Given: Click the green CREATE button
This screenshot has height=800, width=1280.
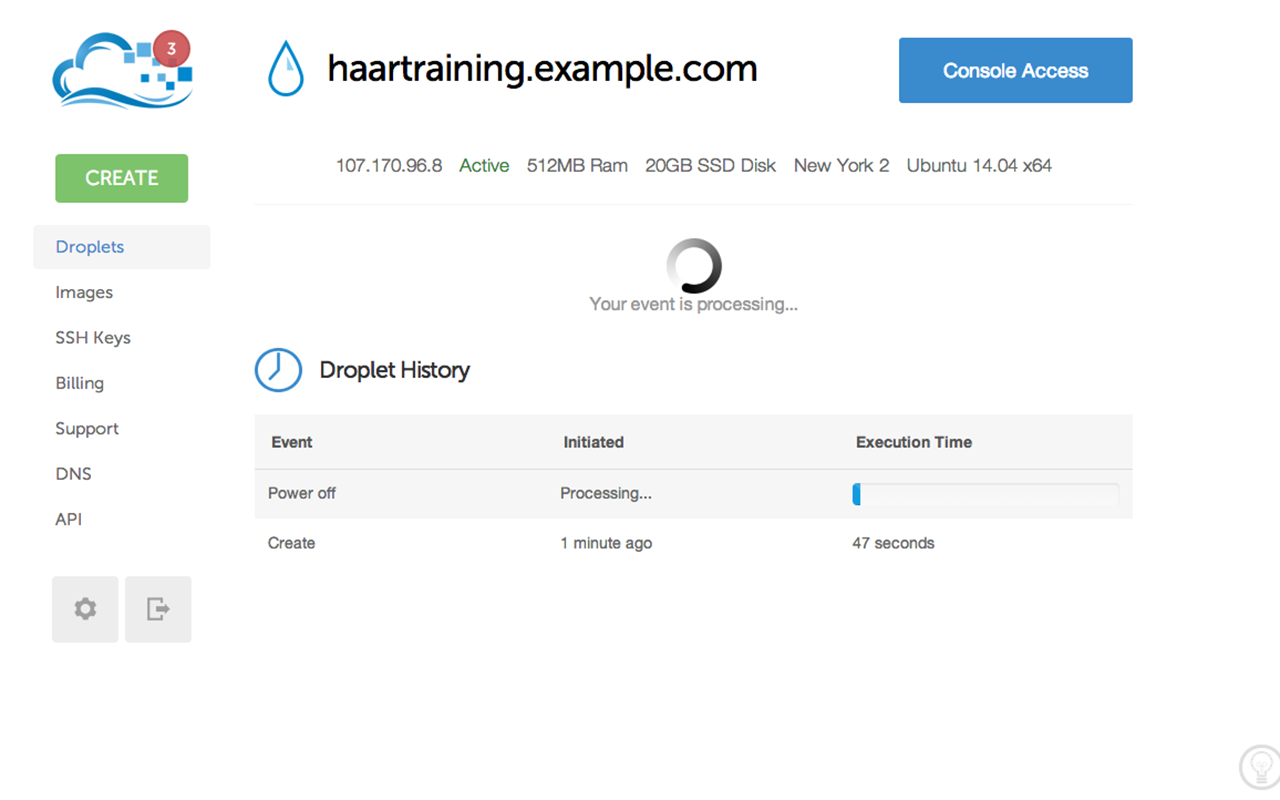Looking at the screenshot, I should (121, 178).
